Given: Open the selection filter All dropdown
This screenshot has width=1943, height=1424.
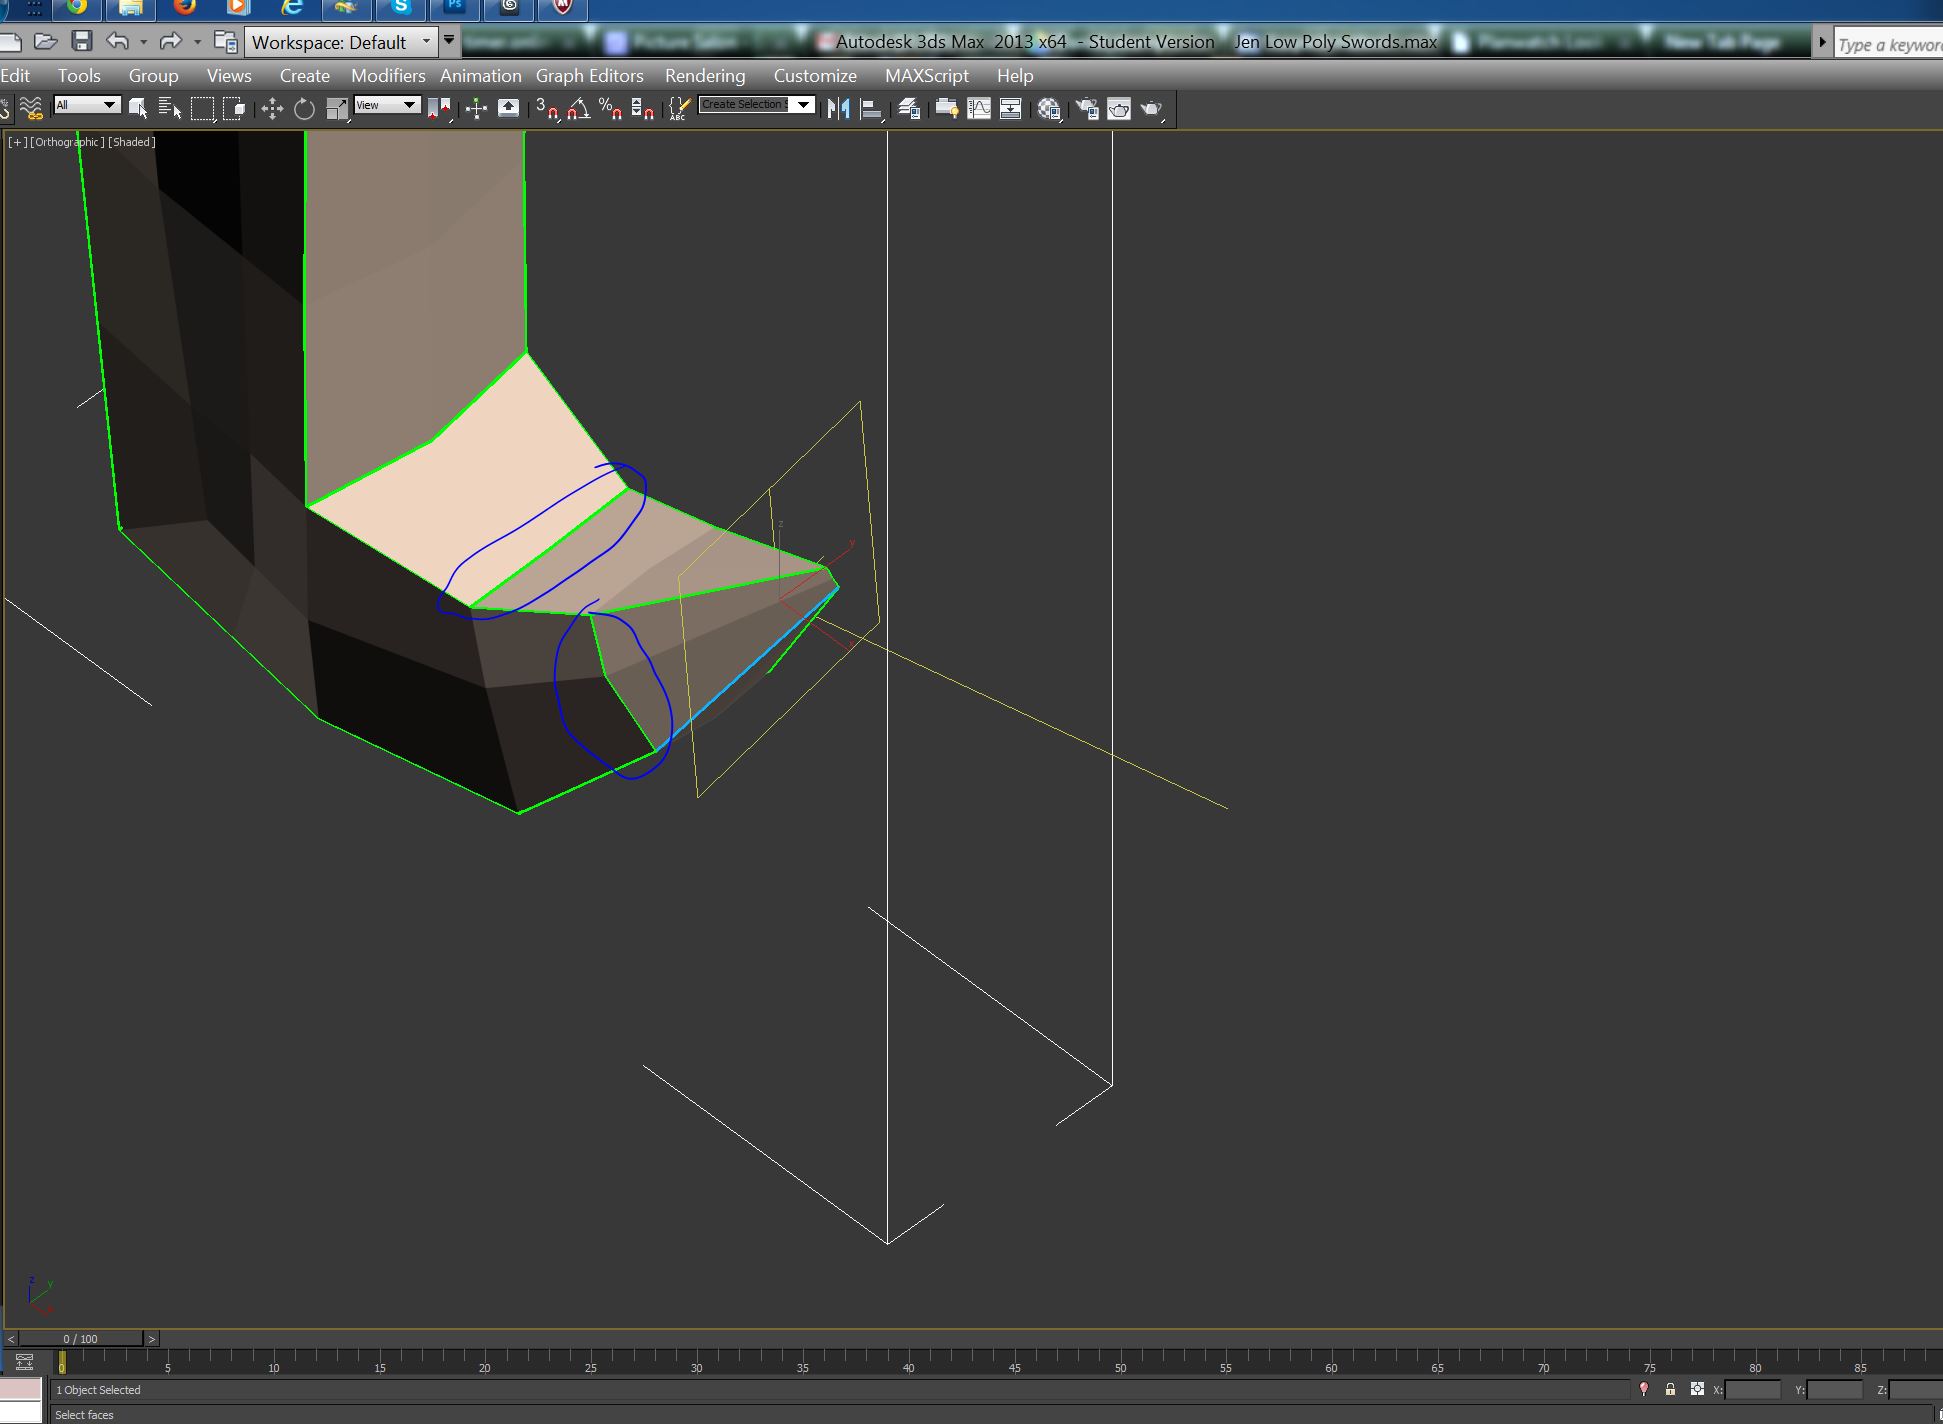Looking at the screenshot, I should [87, 105].
